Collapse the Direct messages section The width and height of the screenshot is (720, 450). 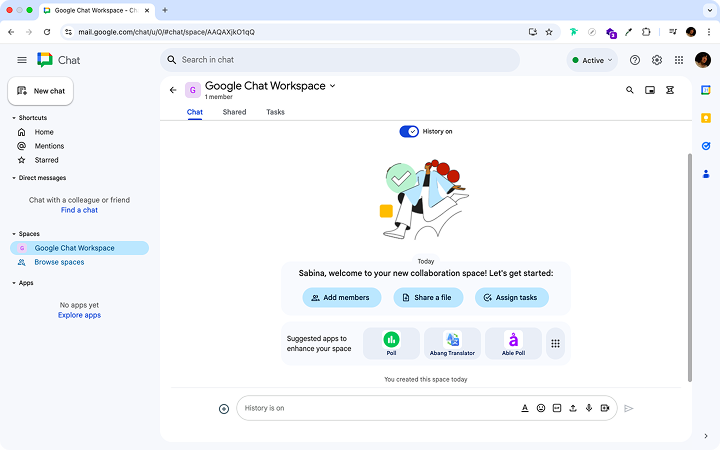tap(14, 178)
